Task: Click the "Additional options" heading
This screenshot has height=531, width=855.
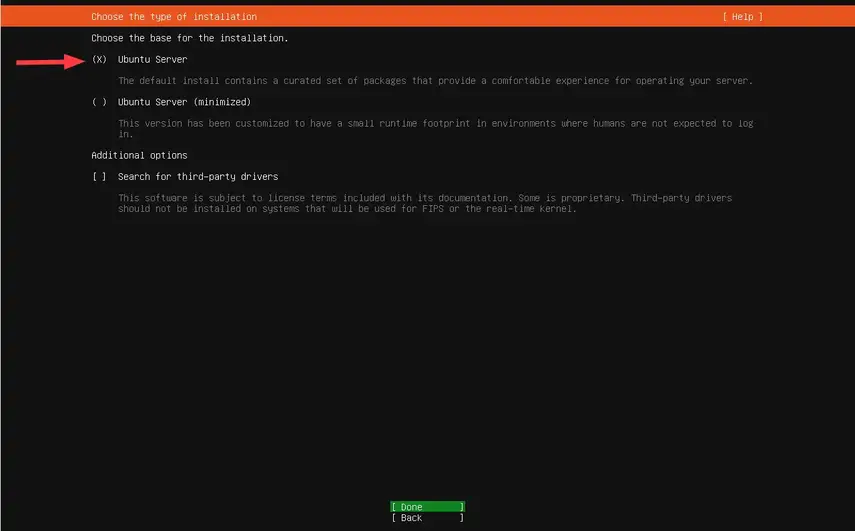Action: 139,156
